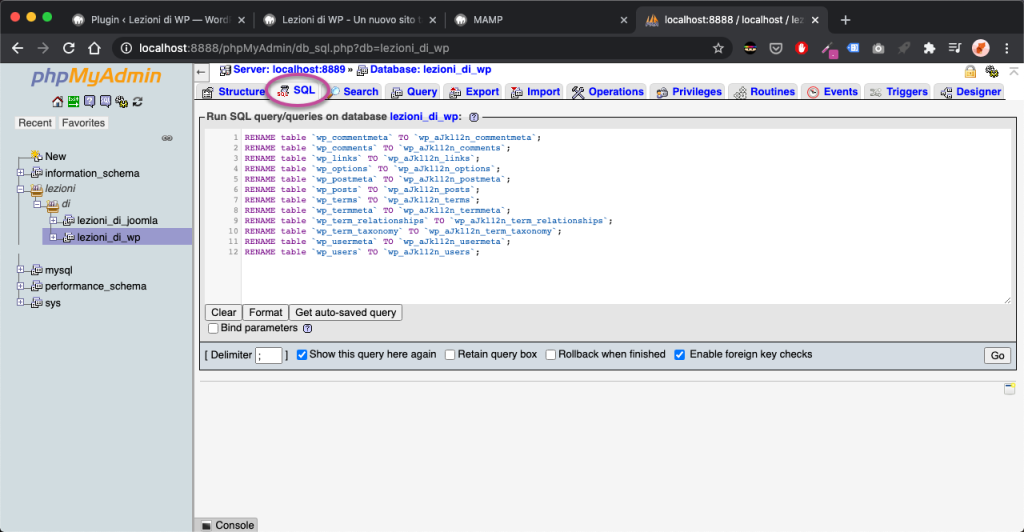This screenshot has height=532, width=1024.
Task: Open the camera screenshot extension
Action: tap(878, 48)
